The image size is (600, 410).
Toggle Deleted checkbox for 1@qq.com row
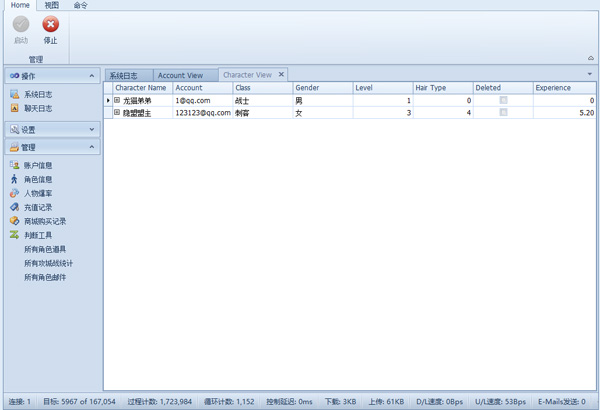pos(504,100)
